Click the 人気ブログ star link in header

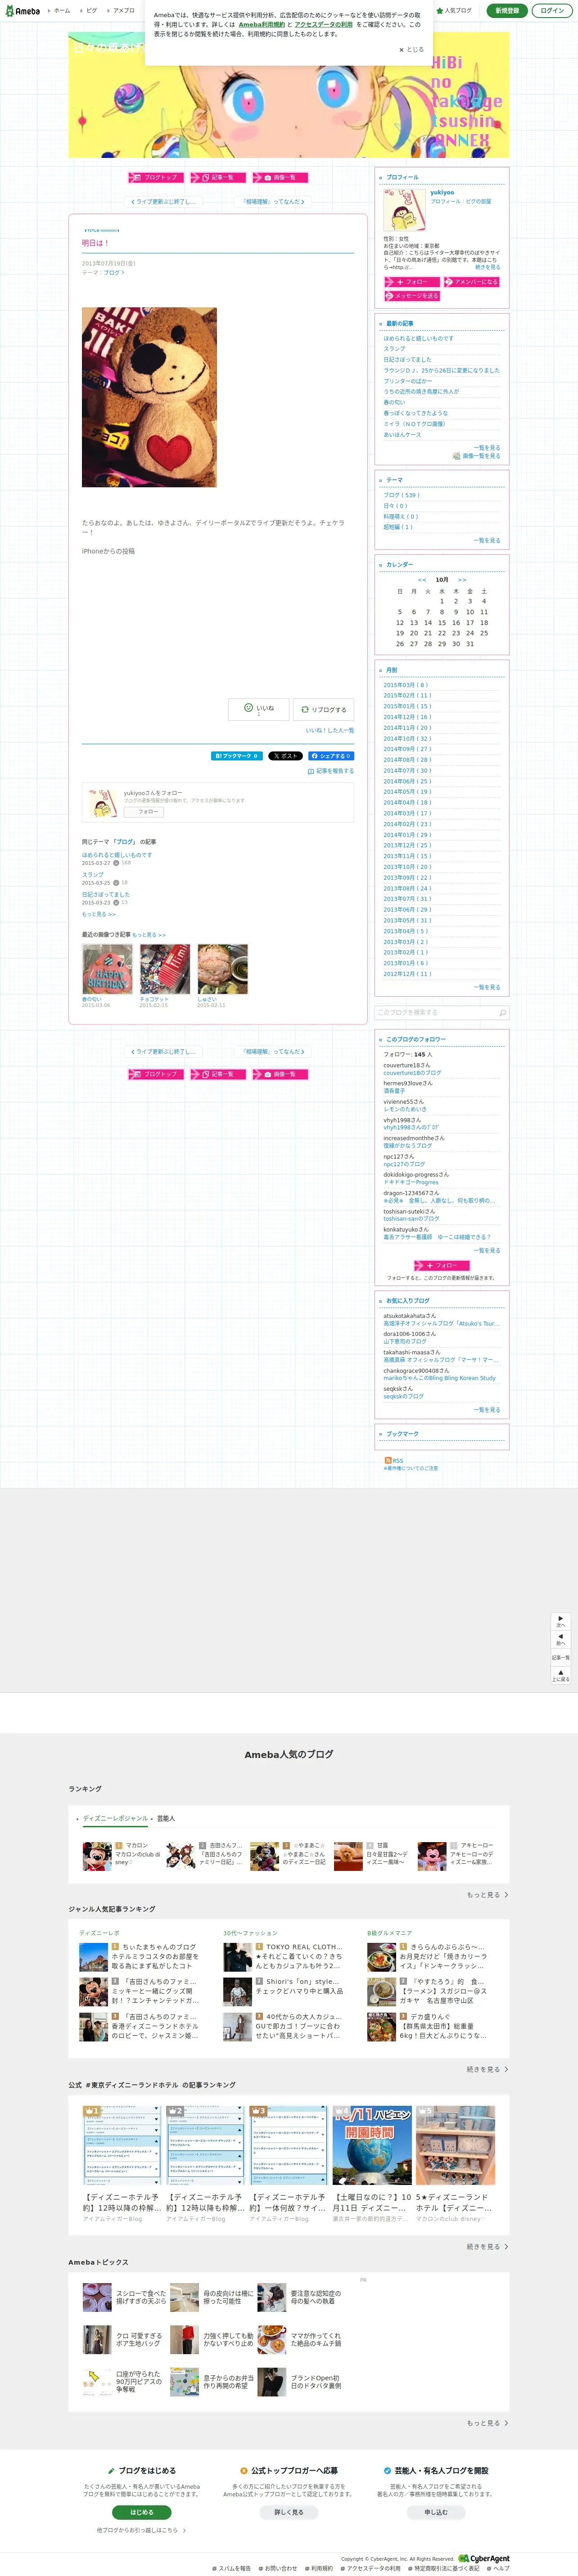[x=455, y=11]
